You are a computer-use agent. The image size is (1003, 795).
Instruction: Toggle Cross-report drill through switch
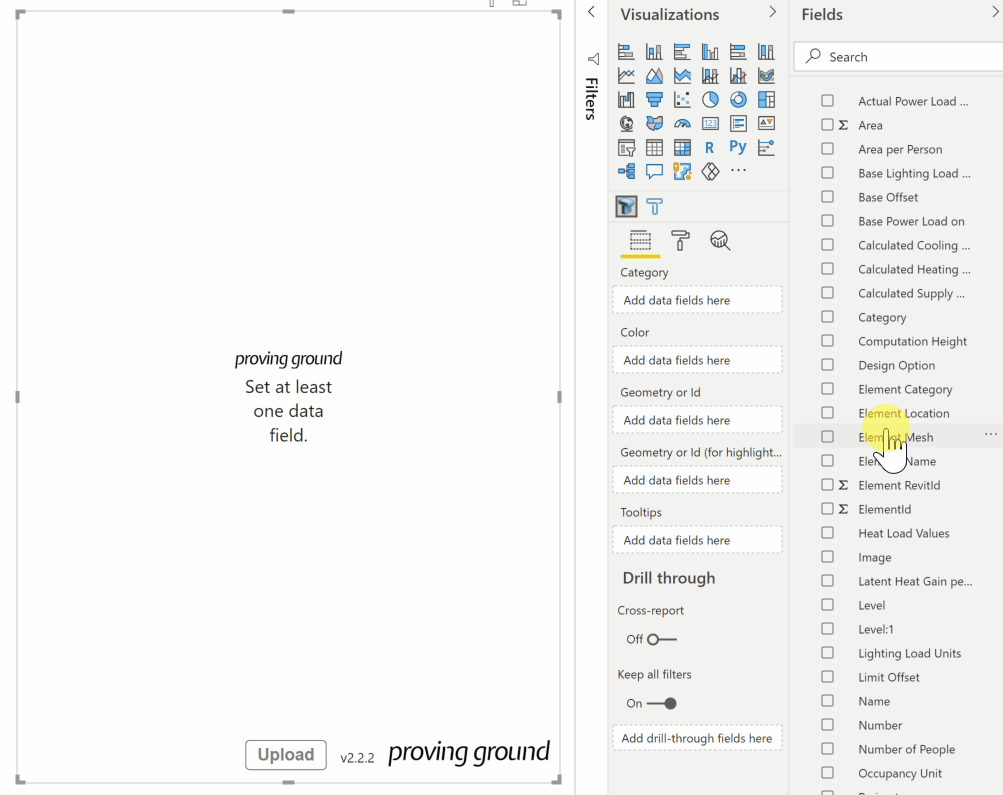click(661, 640)
